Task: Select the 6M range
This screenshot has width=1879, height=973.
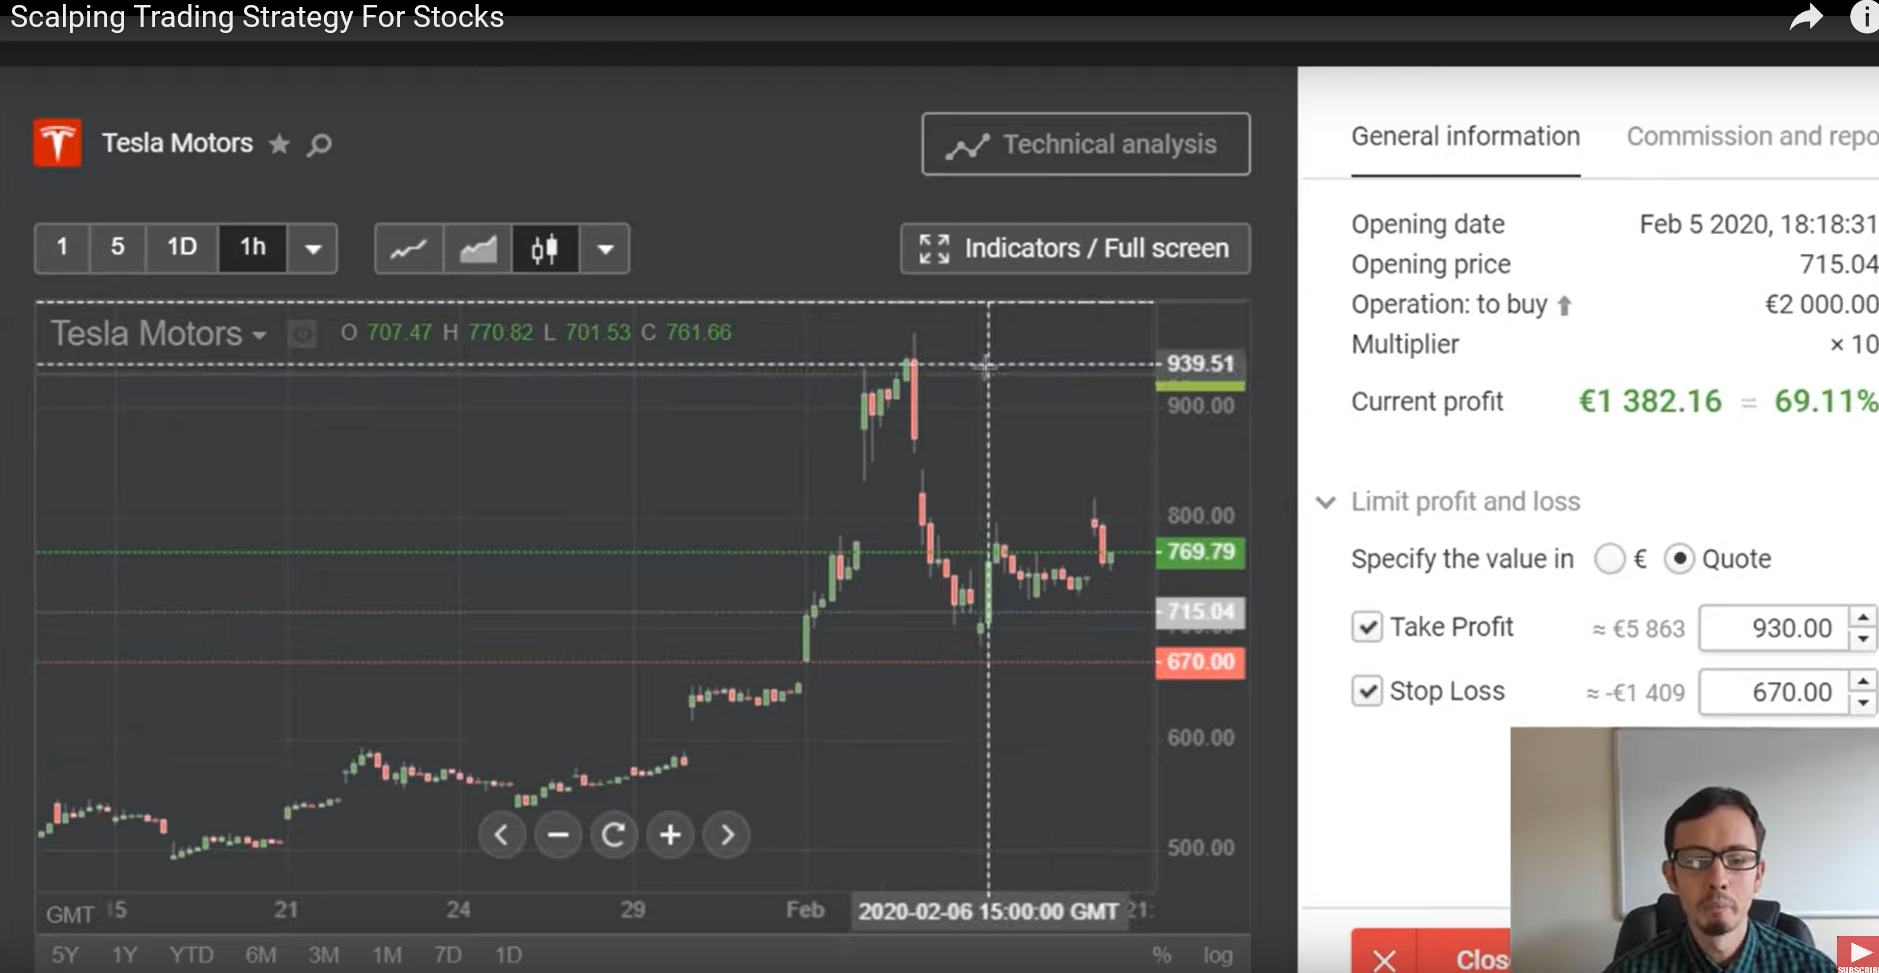Action: pos(260,955)
